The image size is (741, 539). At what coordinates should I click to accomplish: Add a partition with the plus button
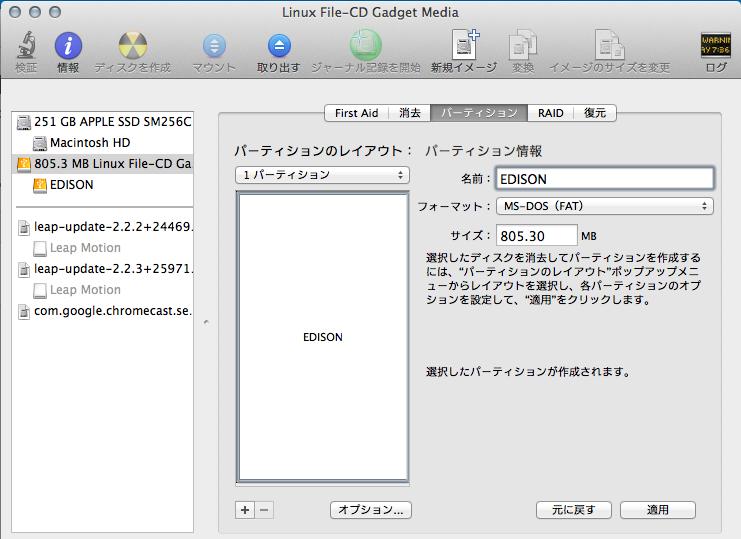245,510
